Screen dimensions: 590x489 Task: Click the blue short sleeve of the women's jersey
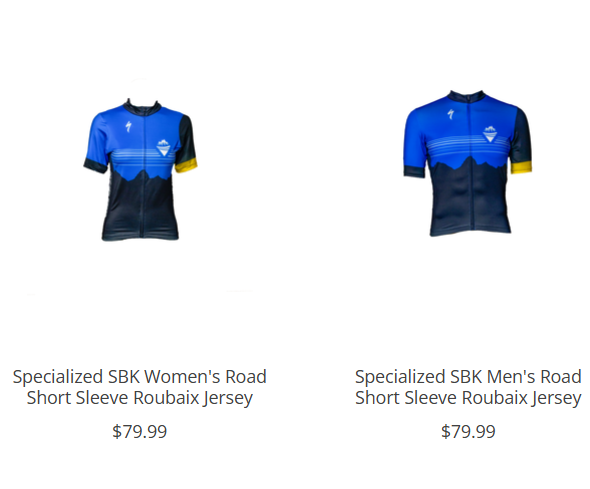(x=98, y=139)
